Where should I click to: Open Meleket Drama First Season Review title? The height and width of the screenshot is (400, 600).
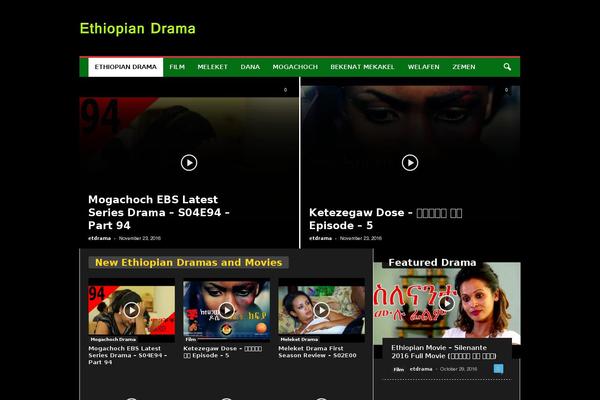(317, 352)
